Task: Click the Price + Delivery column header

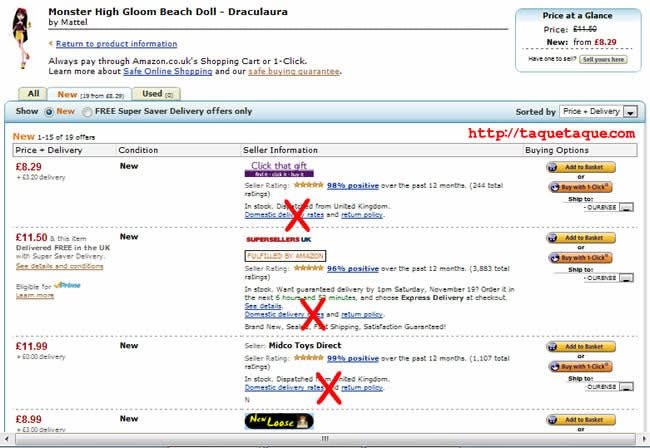Action: point(49,150)
